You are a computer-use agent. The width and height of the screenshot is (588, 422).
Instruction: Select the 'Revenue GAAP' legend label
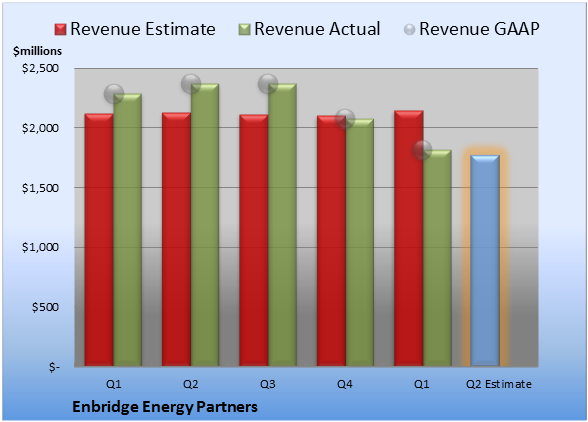click(x=479, y=29)
